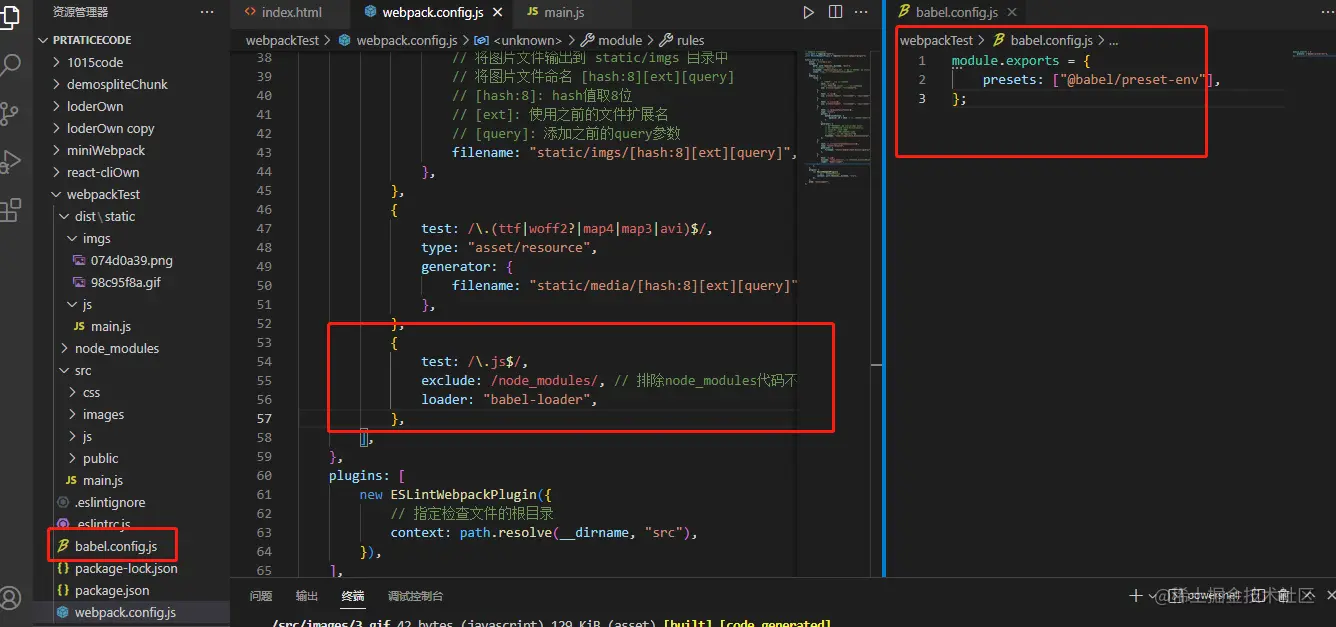This screenshot has height=627, width=1336.
Task: Select the babel.config.js tab in right editor
Action: [957, 13]
